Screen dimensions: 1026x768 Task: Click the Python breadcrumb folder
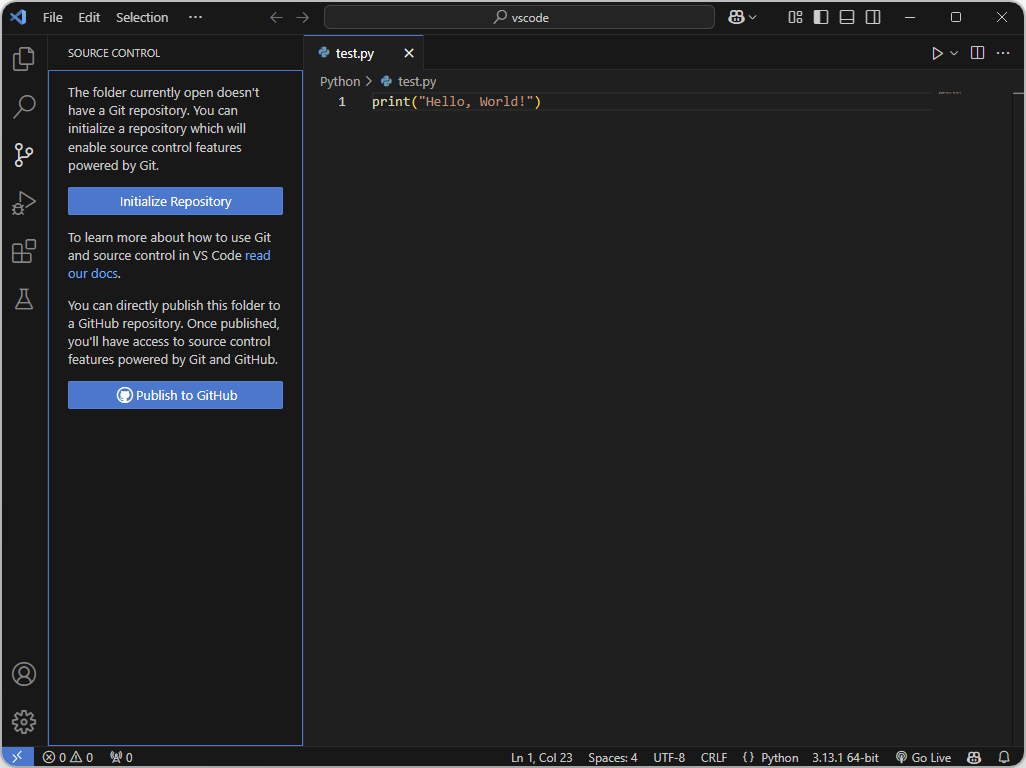pos(340,82)
